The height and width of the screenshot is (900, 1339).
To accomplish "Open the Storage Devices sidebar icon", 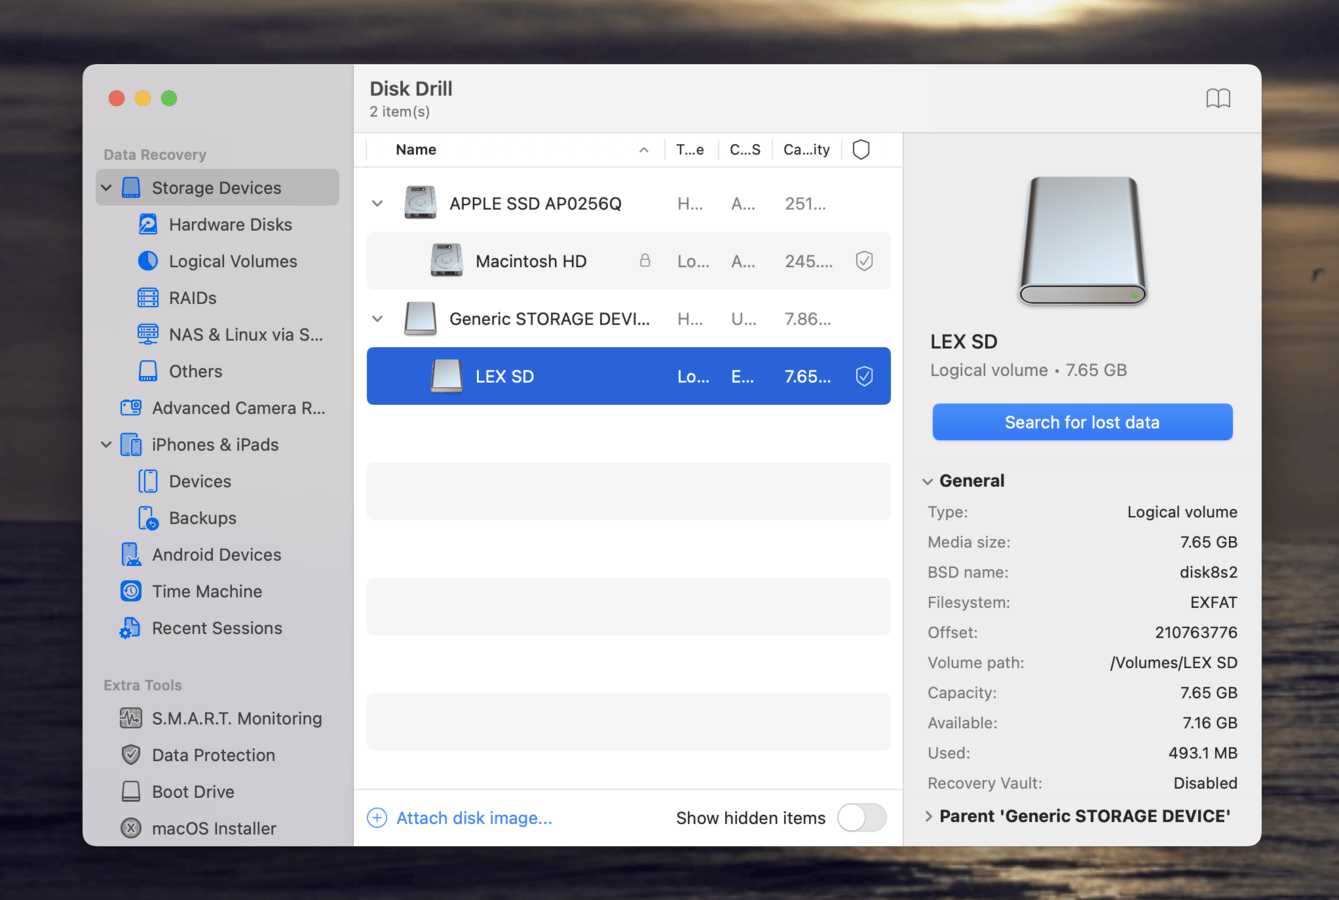I will (131, 188).
